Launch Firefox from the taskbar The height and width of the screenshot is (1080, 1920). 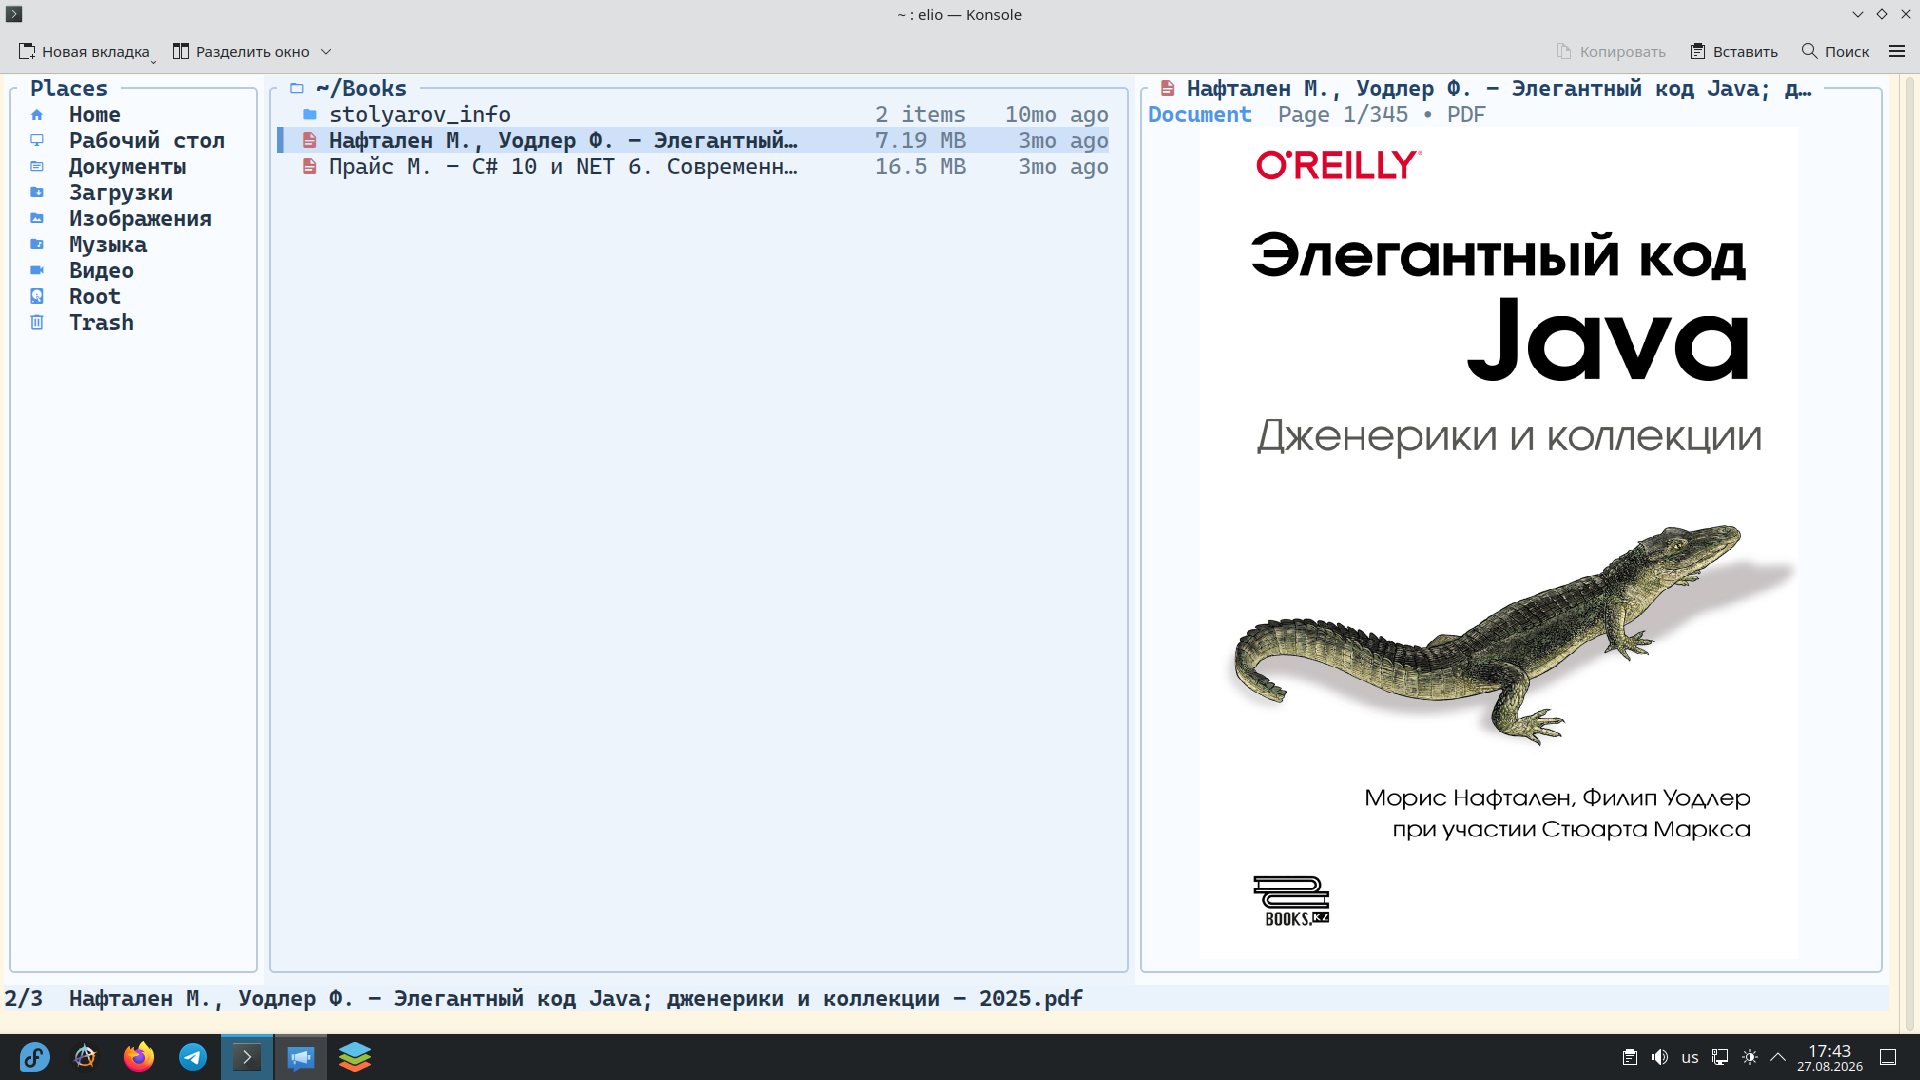[x=139, y=1057]
